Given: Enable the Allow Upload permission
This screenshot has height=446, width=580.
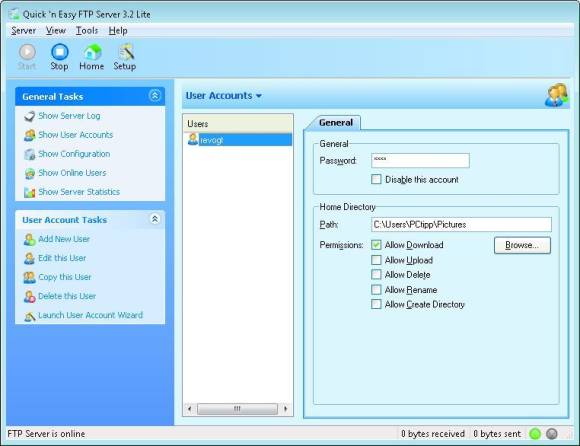Looking at the screenshot, I should pyautogui.click(x=376, y=260).
